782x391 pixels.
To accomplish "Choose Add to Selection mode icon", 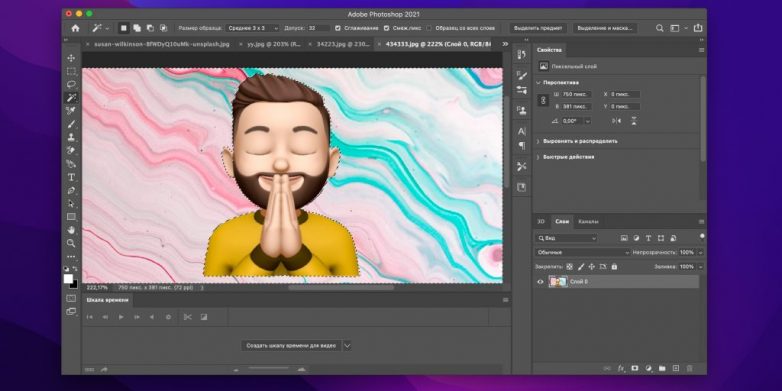I will tap(137, 28).
